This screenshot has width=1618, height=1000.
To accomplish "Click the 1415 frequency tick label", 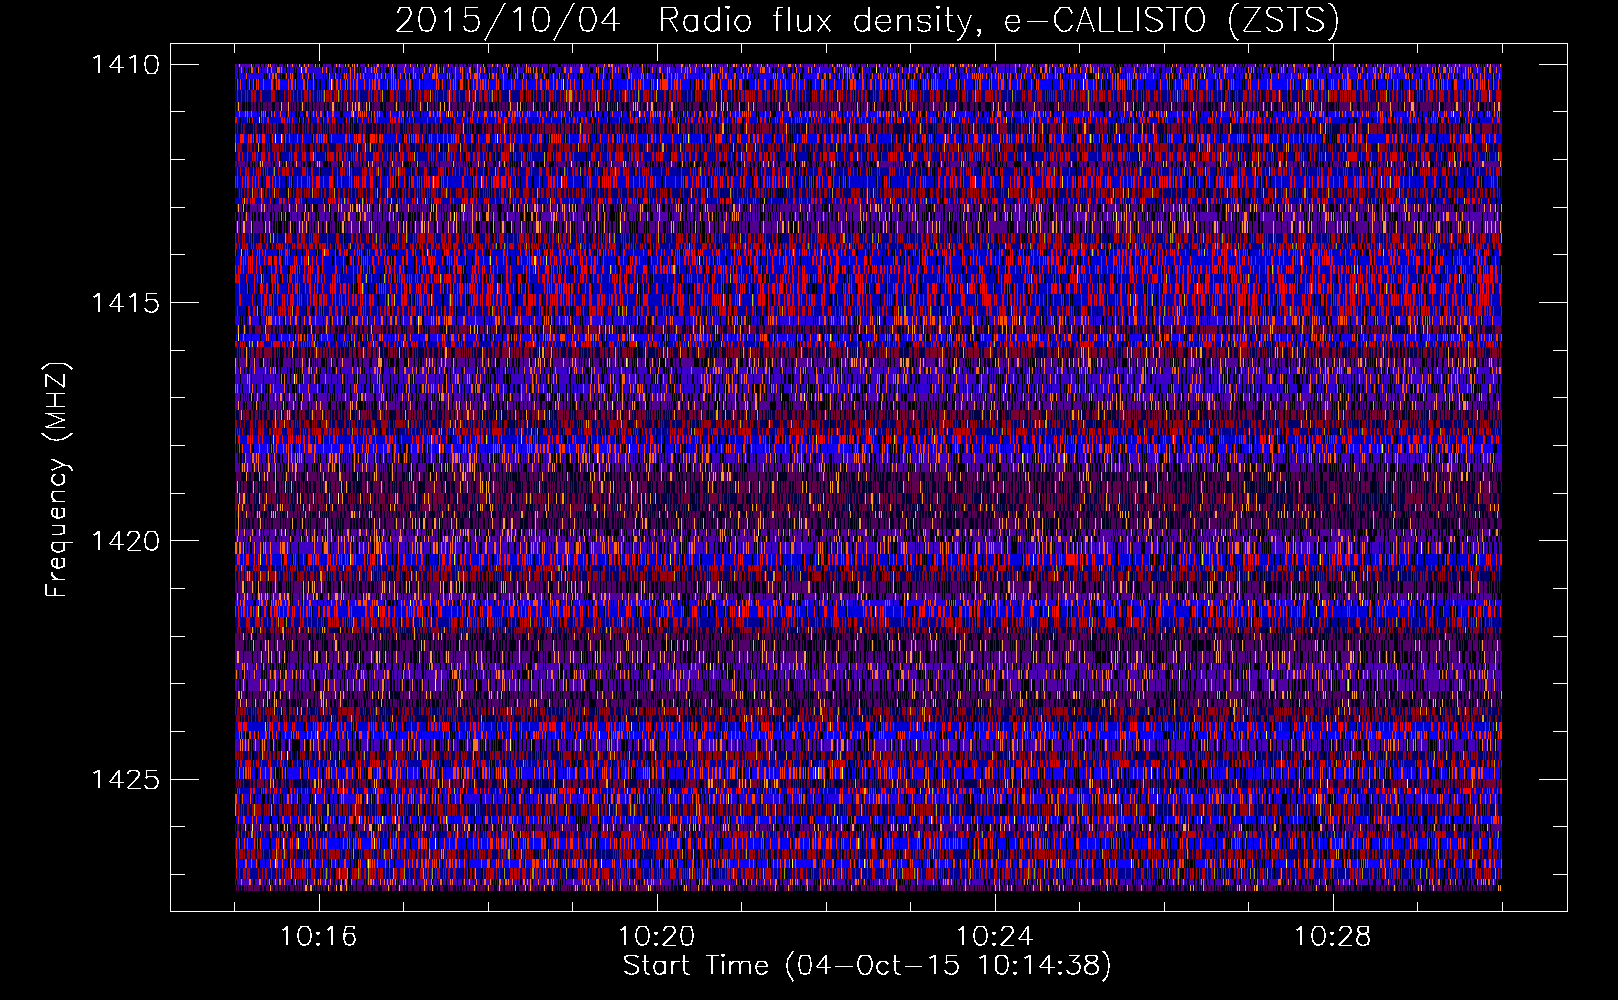I will point(125,302).
